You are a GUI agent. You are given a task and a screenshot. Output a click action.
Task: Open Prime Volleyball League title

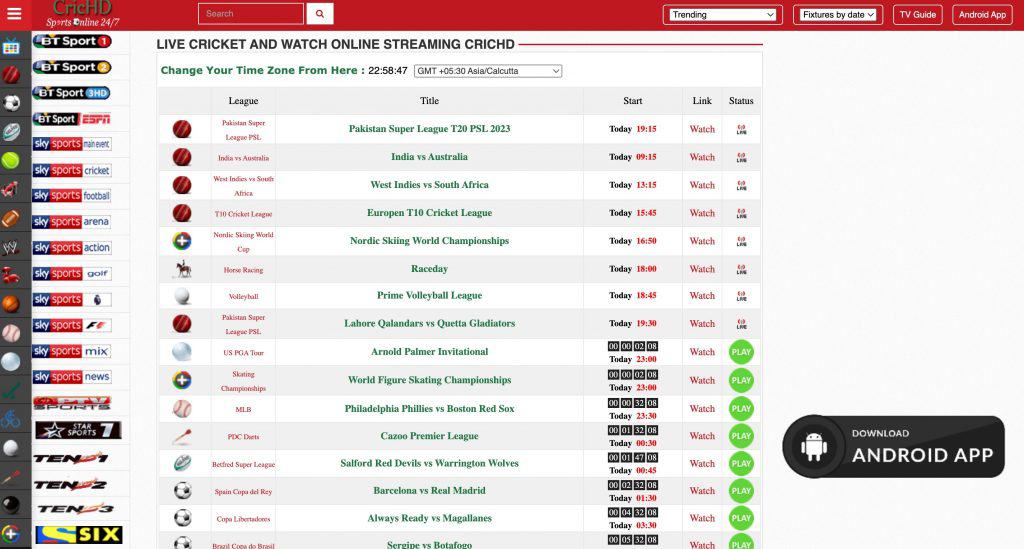coord(429,295)
